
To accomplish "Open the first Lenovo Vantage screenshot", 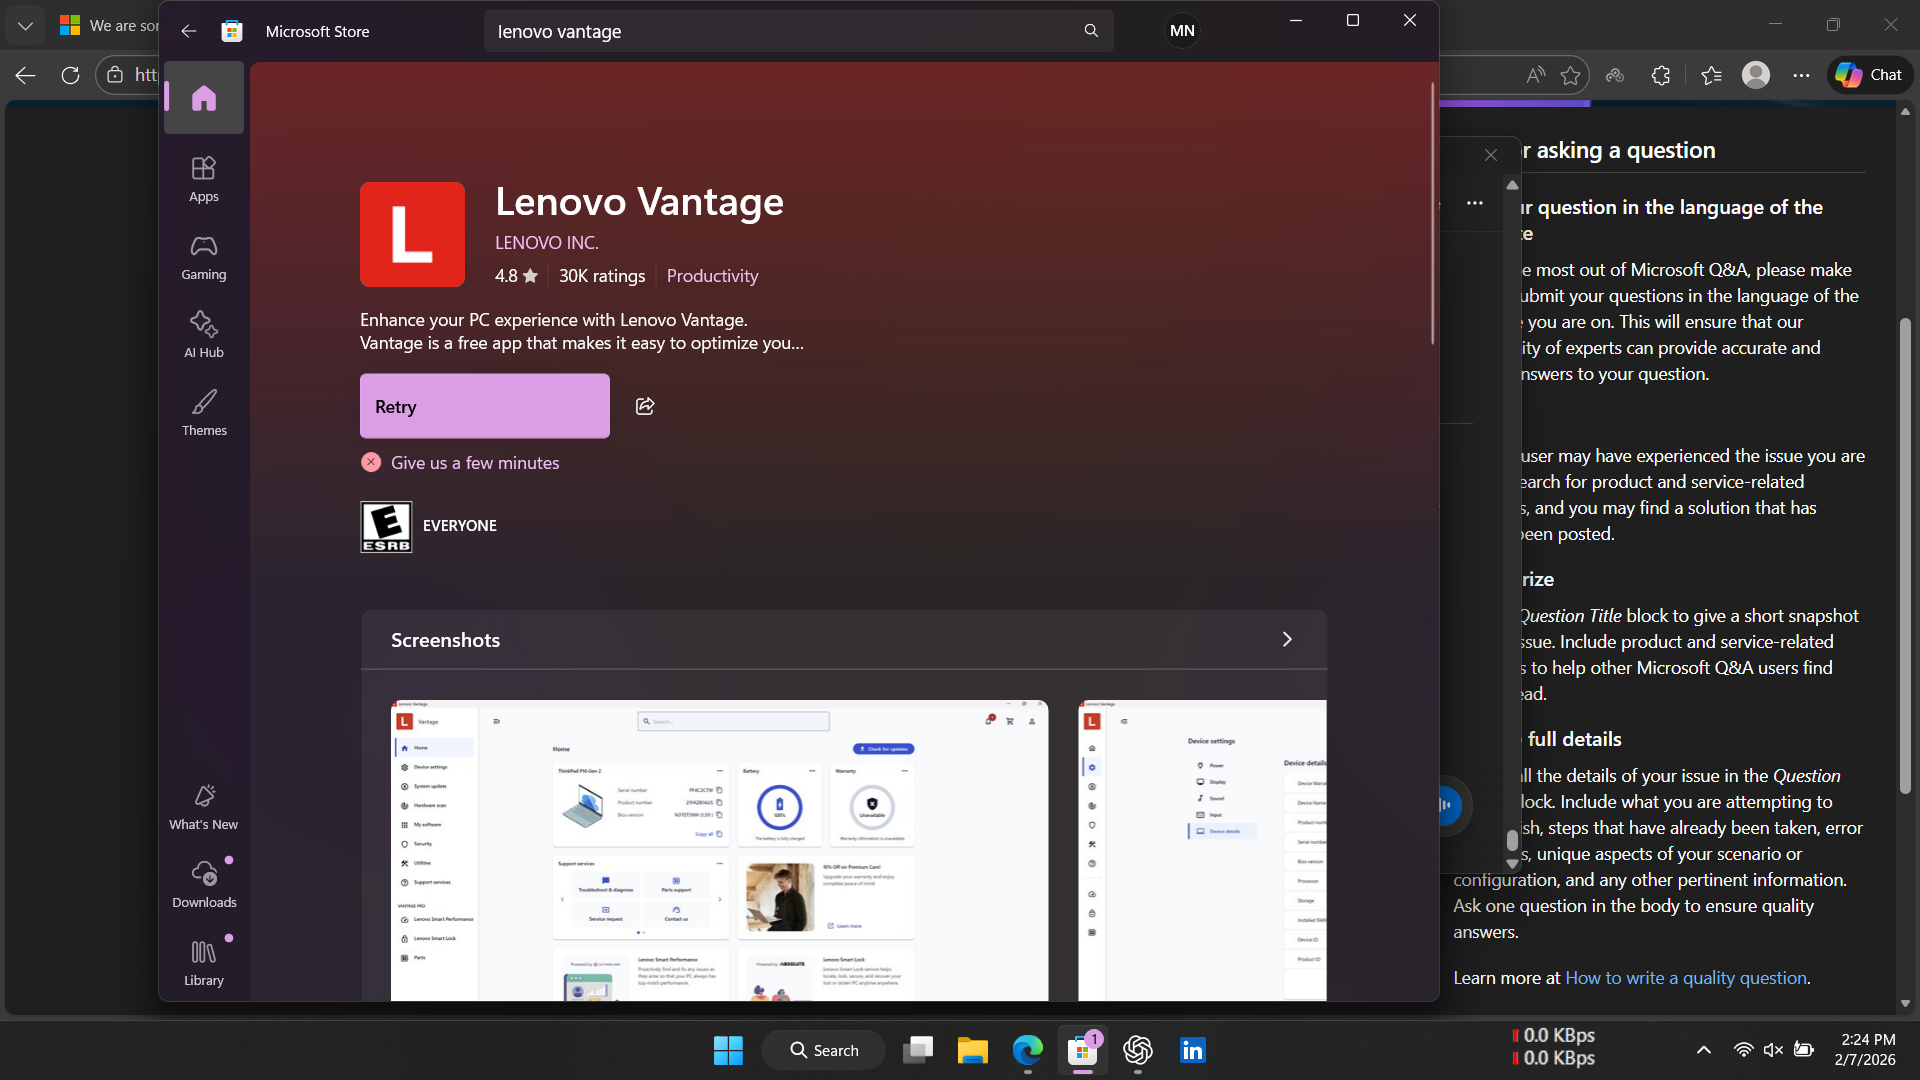I will 719,850.
